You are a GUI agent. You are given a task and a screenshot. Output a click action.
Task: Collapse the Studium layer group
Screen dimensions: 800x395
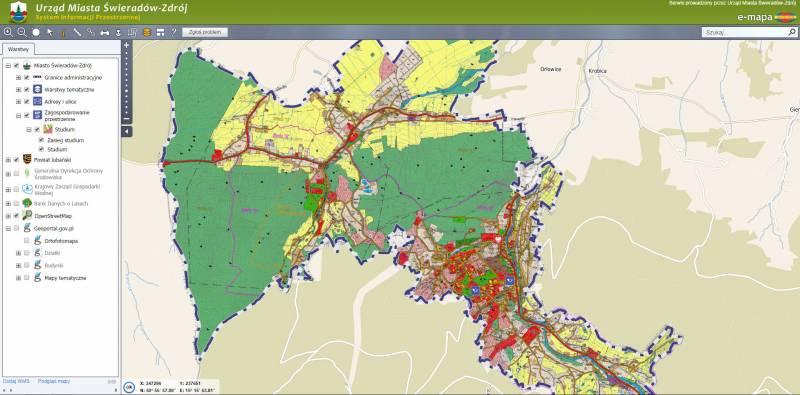29,130
